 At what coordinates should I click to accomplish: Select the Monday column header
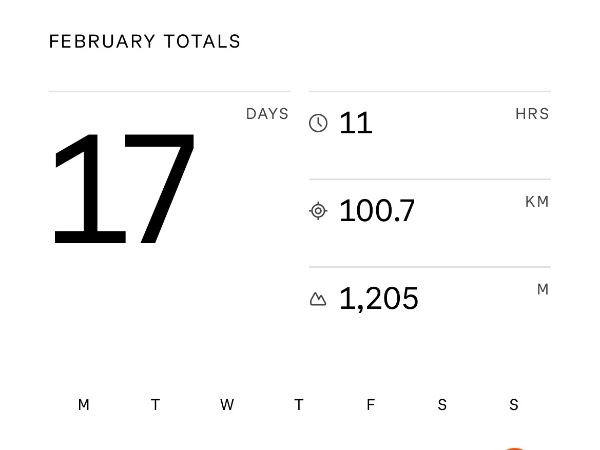click(84, 405)
